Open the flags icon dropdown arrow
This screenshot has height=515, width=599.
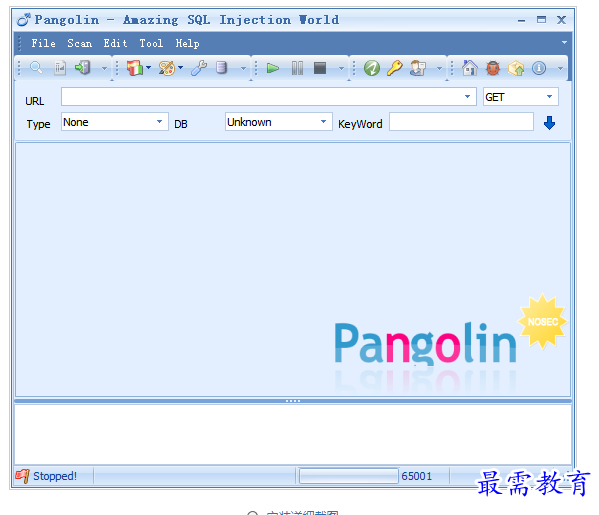click(x=149, y=68)
